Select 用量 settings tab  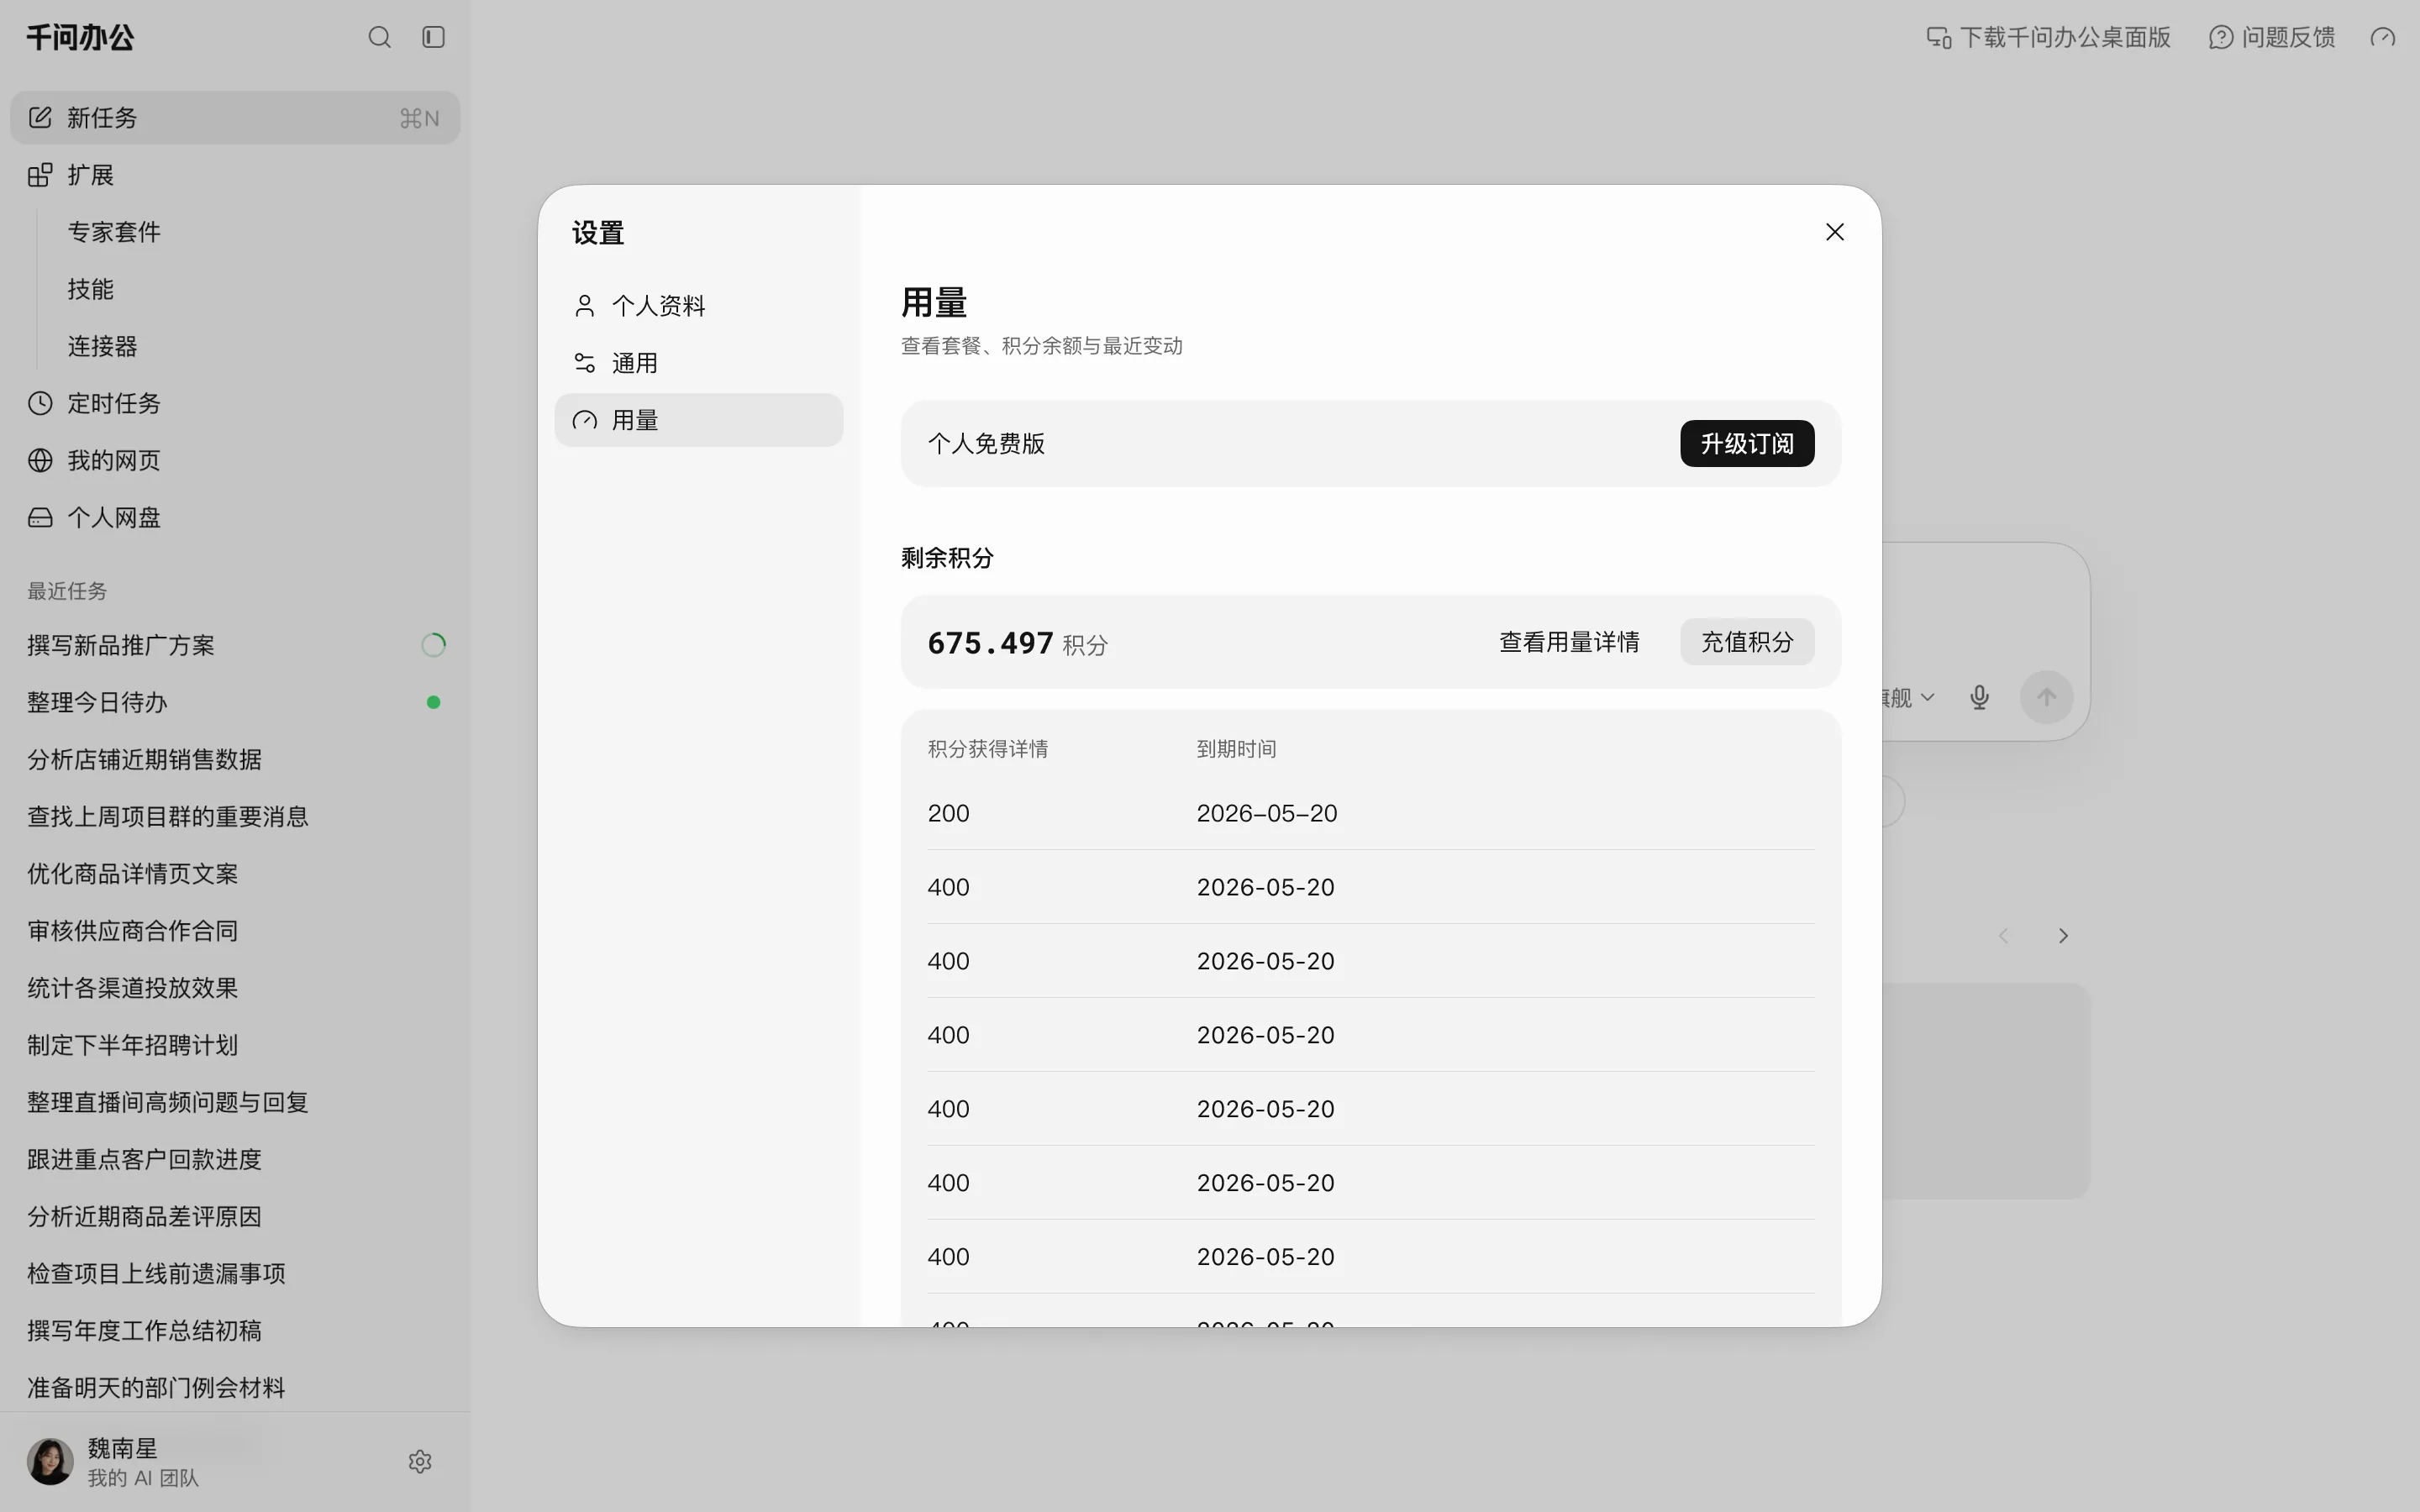point(698,420)
